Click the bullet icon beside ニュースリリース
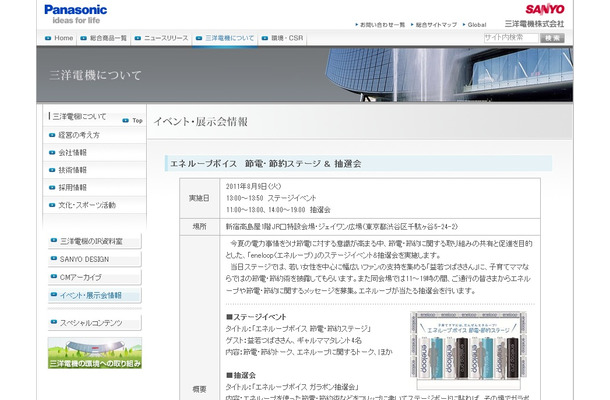The height and width of the screenshot is (400, 610). point(138,38)
